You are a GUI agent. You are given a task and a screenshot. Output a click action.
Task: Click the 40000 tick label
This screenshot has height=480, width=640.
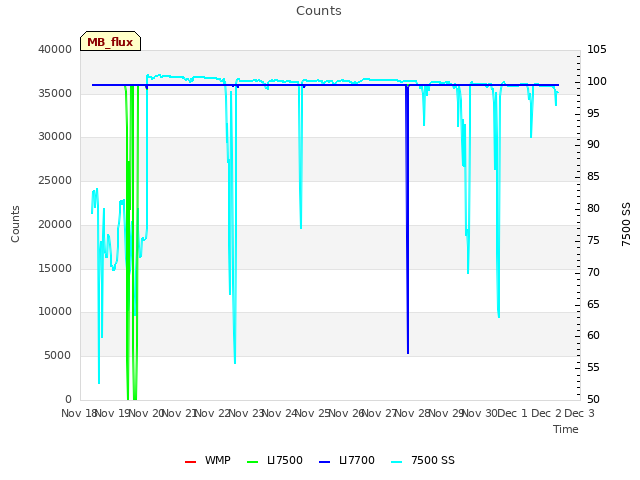point(55,49)
